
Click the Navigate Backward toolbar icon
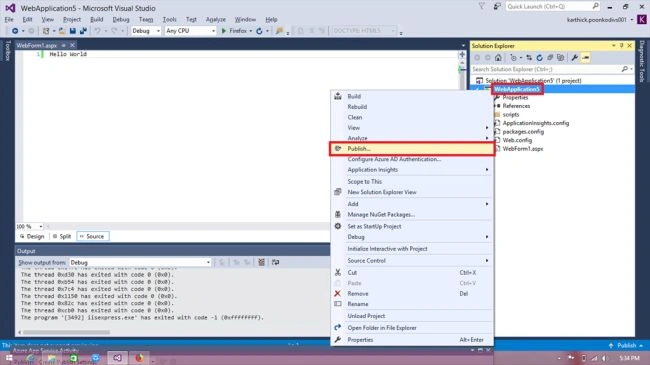coord(15,31)
